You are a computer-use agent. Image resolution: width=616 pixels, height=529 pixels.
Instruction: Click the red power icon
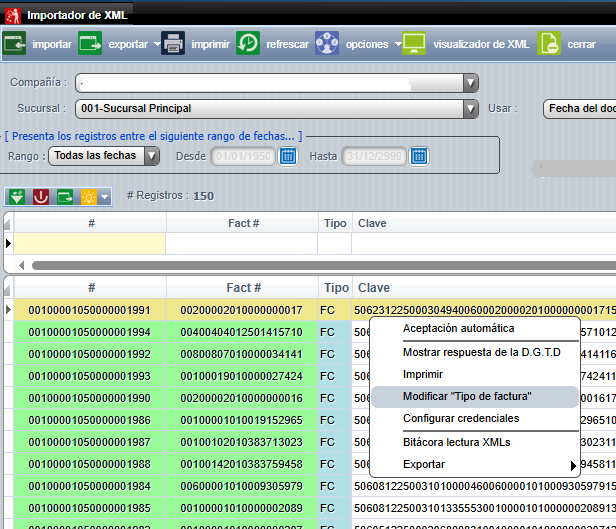(41, 197)
